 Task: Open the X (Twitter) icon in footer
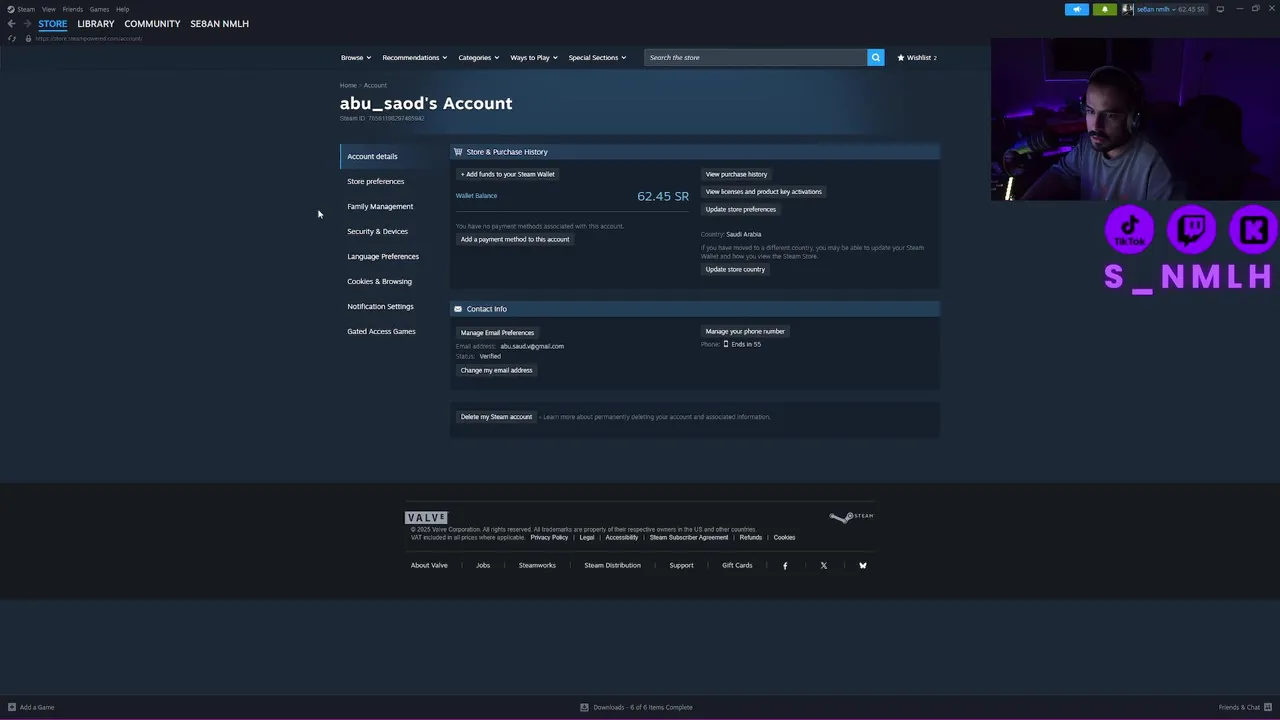pos(824,565)
